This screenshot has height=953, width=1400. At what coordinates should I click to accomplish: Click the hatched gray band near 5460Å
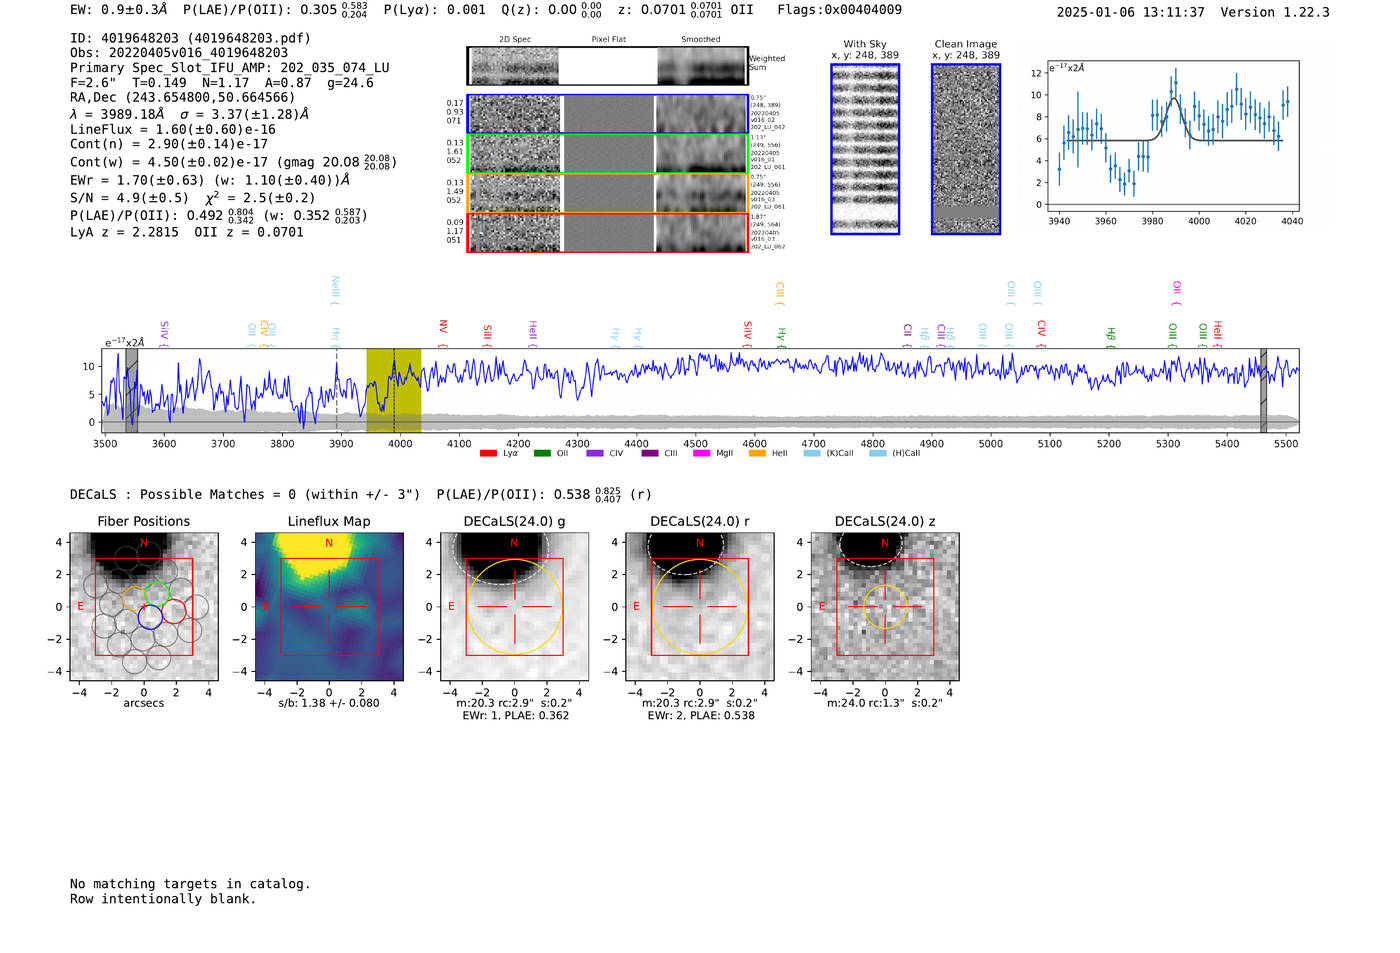1263,390
